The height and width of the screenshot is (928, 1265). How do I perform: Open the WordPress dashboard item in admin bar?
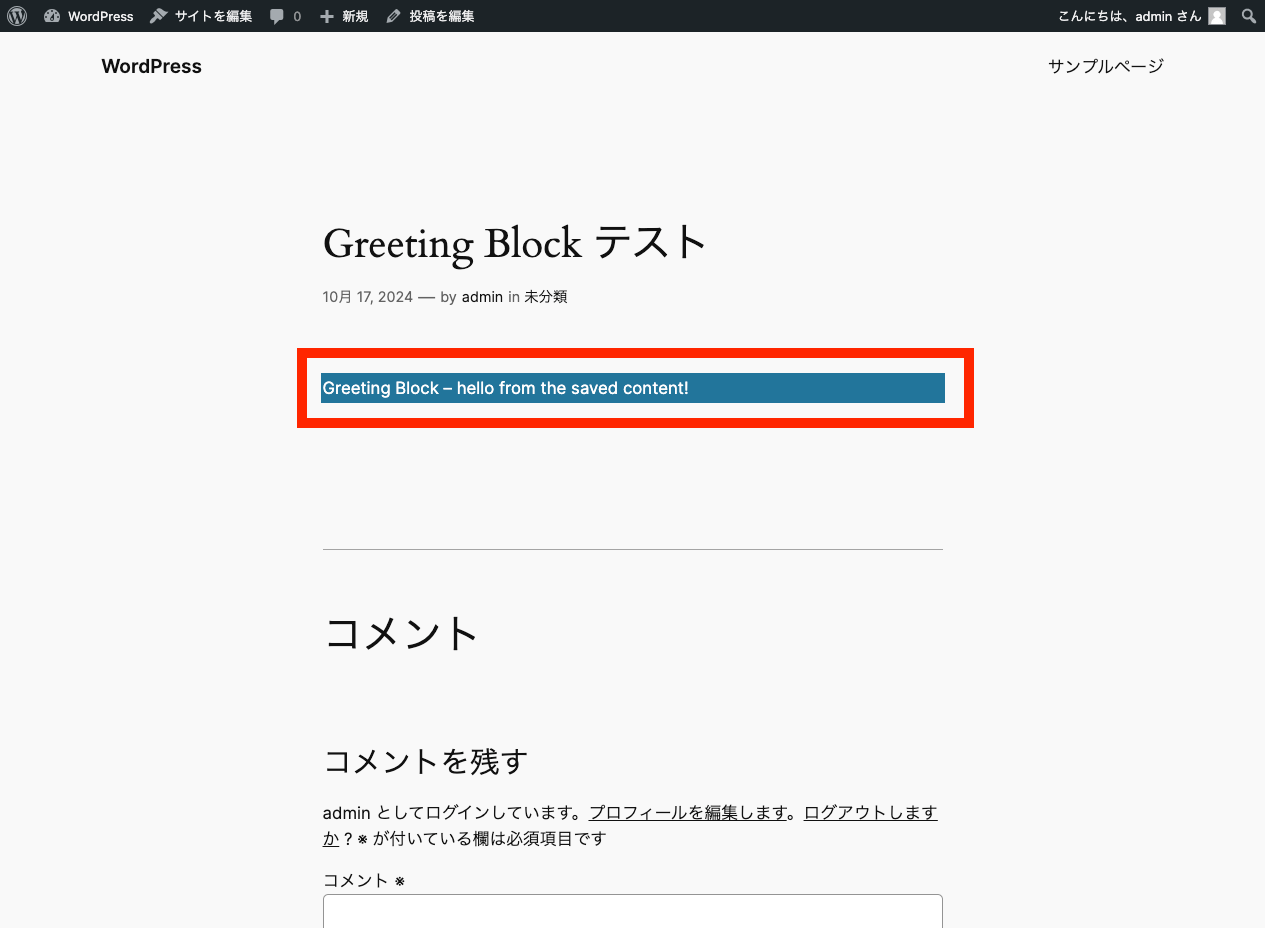click(89, 16)
